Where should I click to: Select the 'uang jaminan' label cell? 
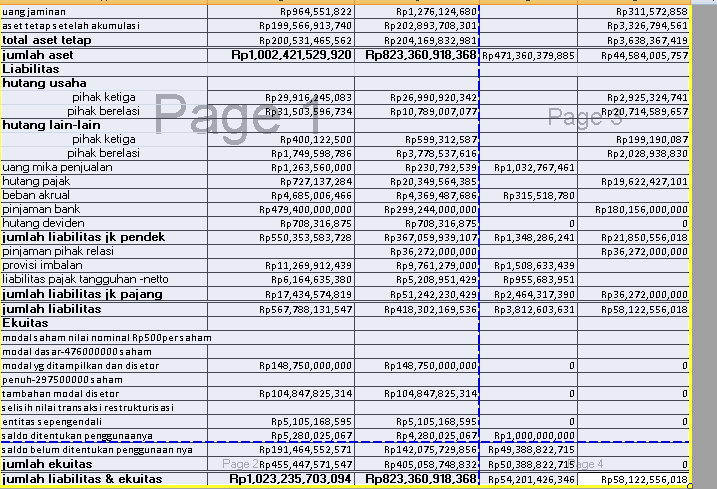104,12
